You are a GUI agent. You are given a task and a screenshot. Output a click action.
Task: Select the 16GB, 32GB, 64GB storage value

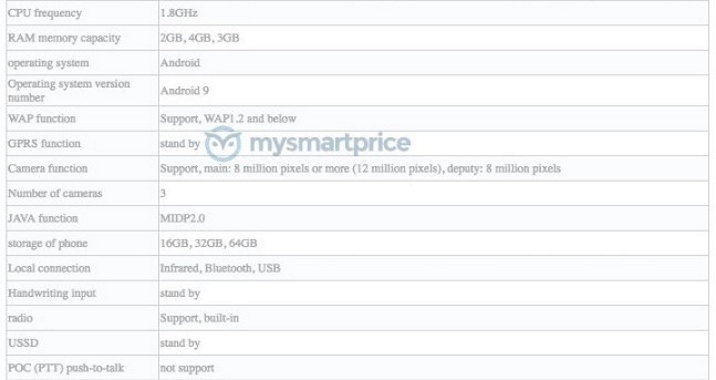click(208, 243)
